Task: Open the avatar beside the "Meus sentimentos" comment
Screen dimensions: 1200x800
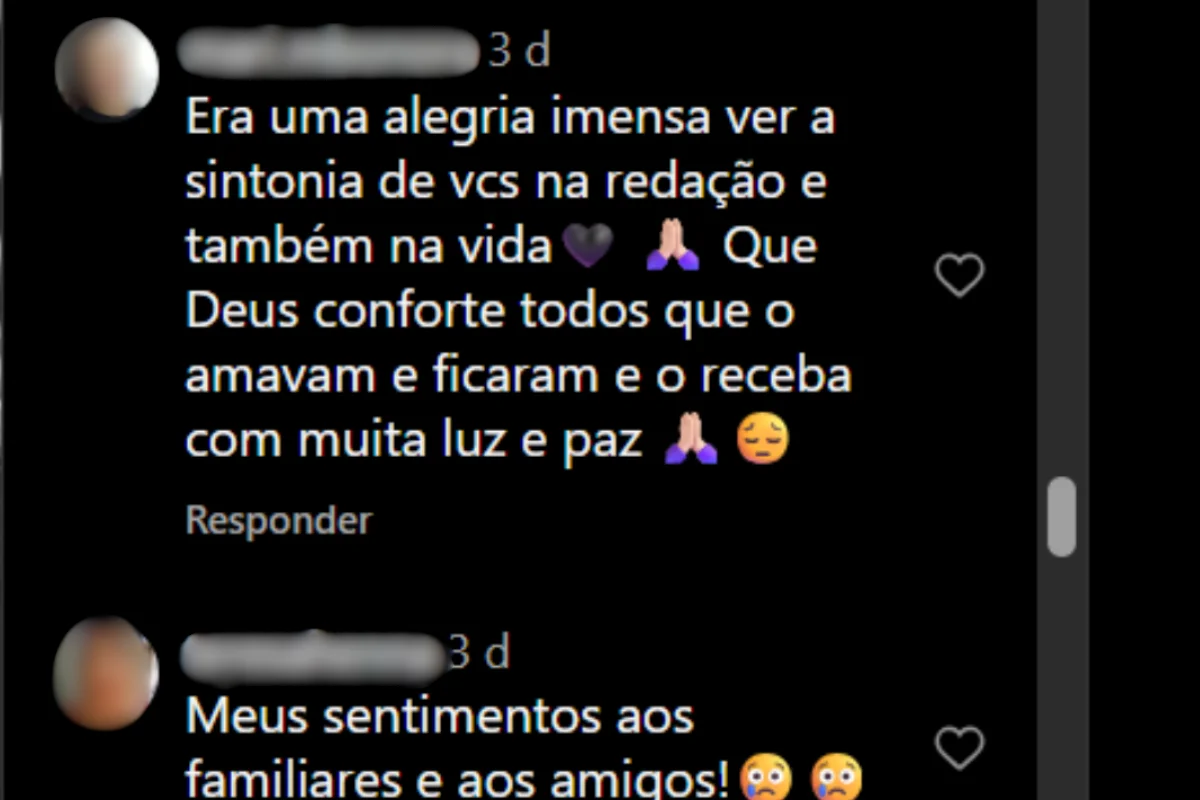Action: point(106,672)
